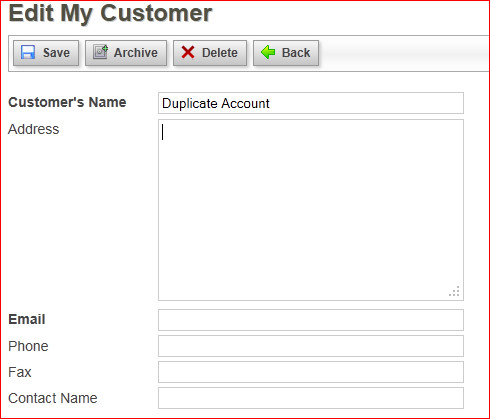Click the red X Delete icon
This screenshot has height=419, width=490.
click(x=188, y=52)
